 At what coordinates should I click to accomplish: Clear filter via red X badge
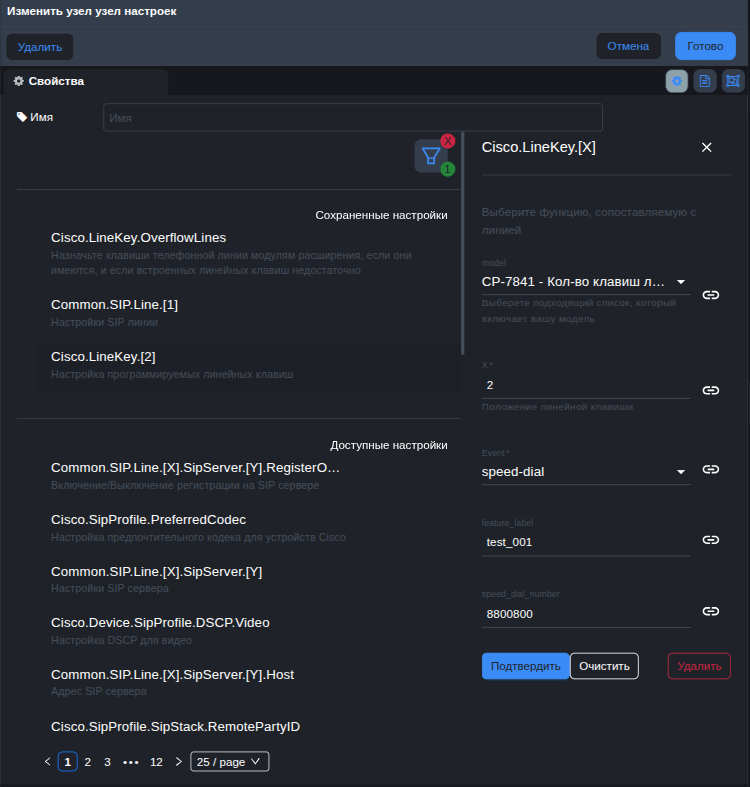[447, 141]
